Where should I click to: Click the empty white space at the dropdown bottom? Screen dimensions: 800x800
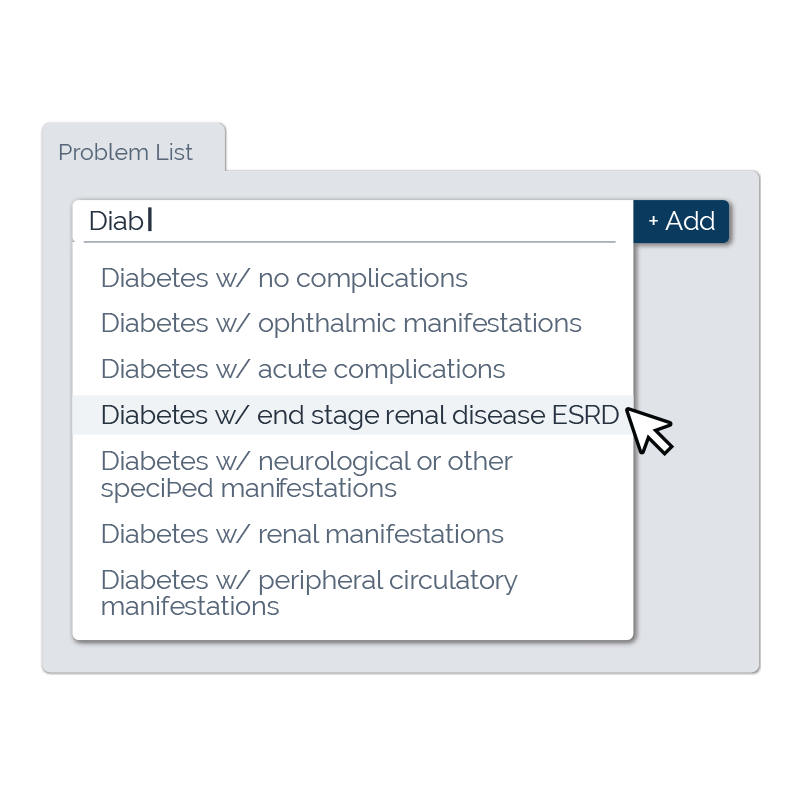click(352, 629)
